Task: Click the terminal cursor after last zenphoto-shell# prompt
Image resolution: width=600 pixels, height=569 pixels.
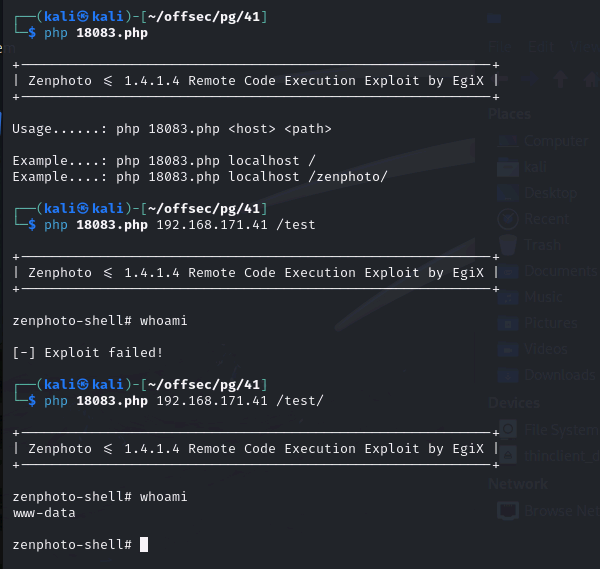Action: tap(144, 545)
